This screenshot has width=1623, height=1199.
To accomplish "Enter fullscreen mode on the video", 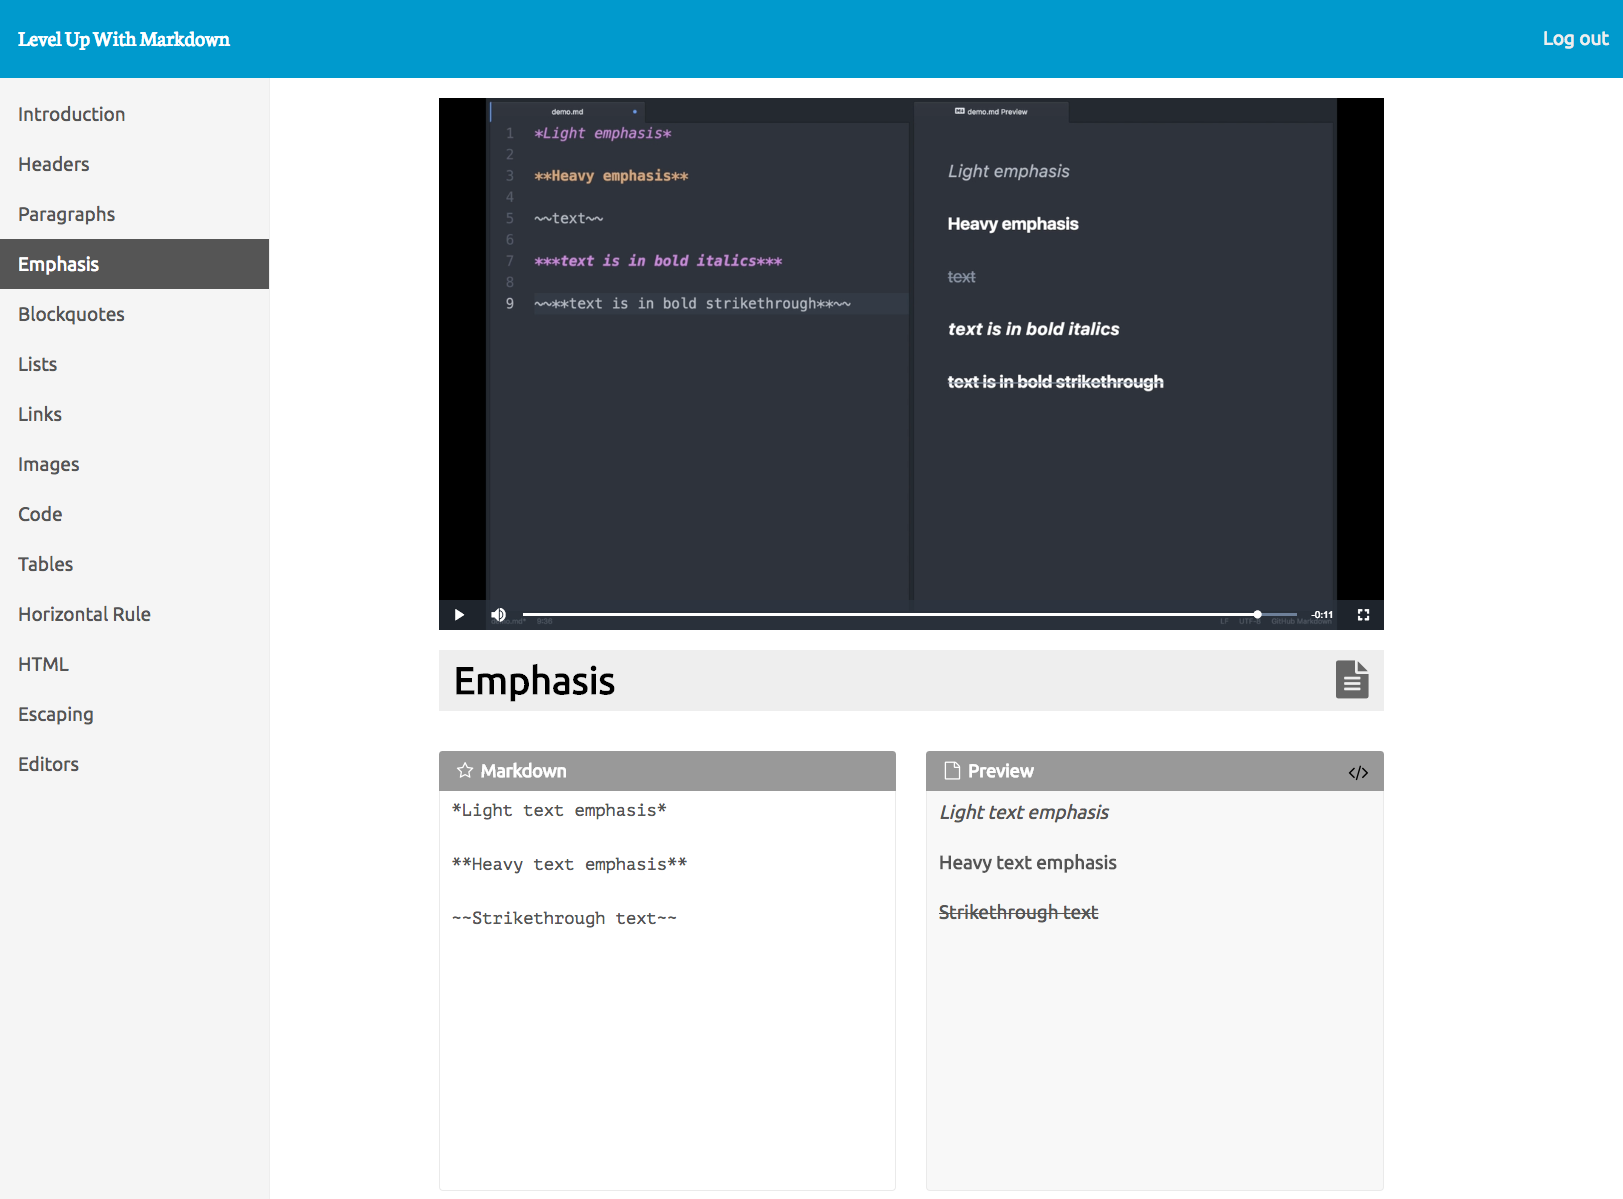I will click(1362, 614).
